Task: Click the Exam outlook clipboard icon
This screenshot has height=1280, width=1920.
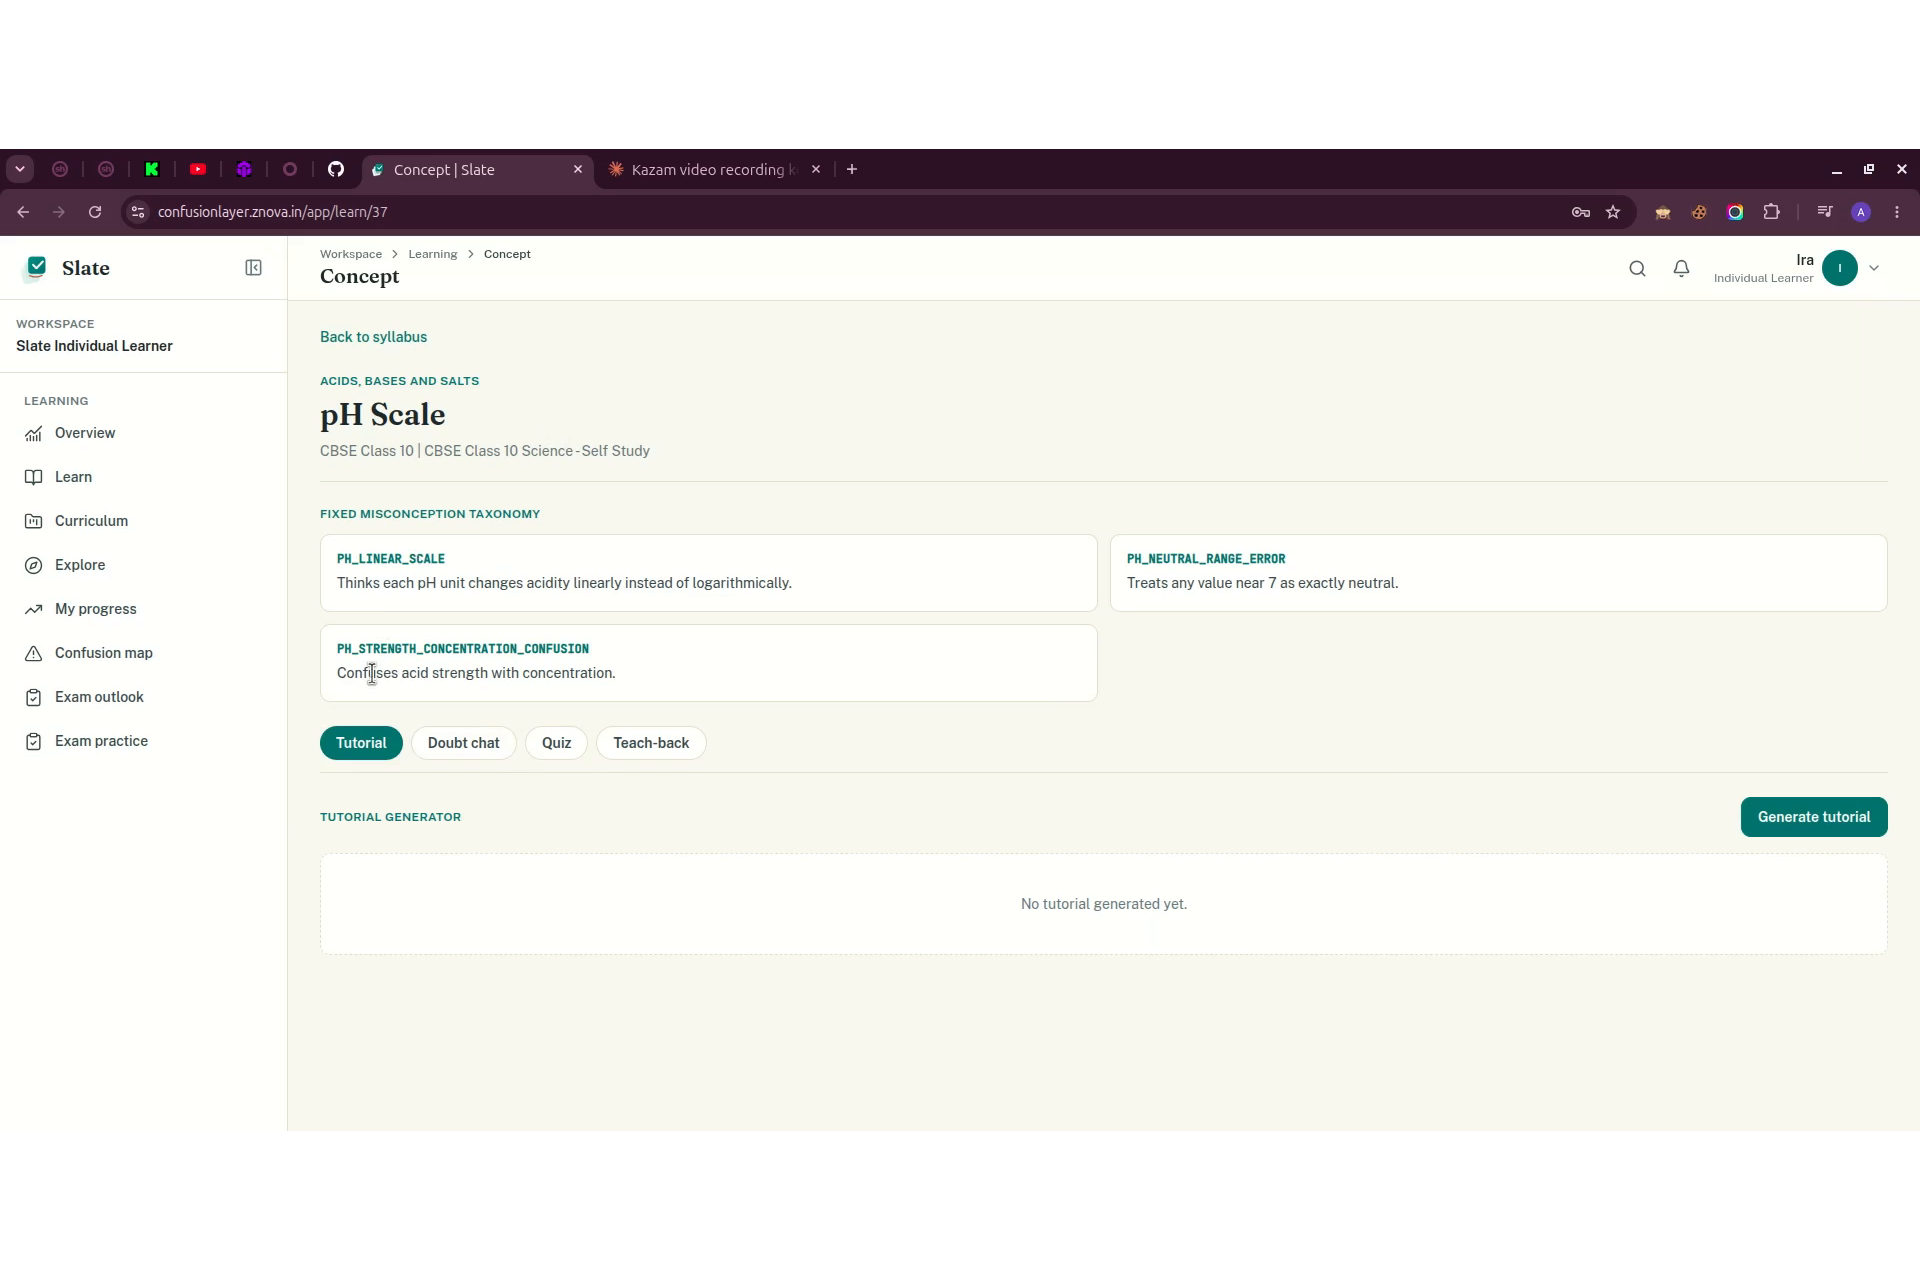Action: (x=34, y=697)
